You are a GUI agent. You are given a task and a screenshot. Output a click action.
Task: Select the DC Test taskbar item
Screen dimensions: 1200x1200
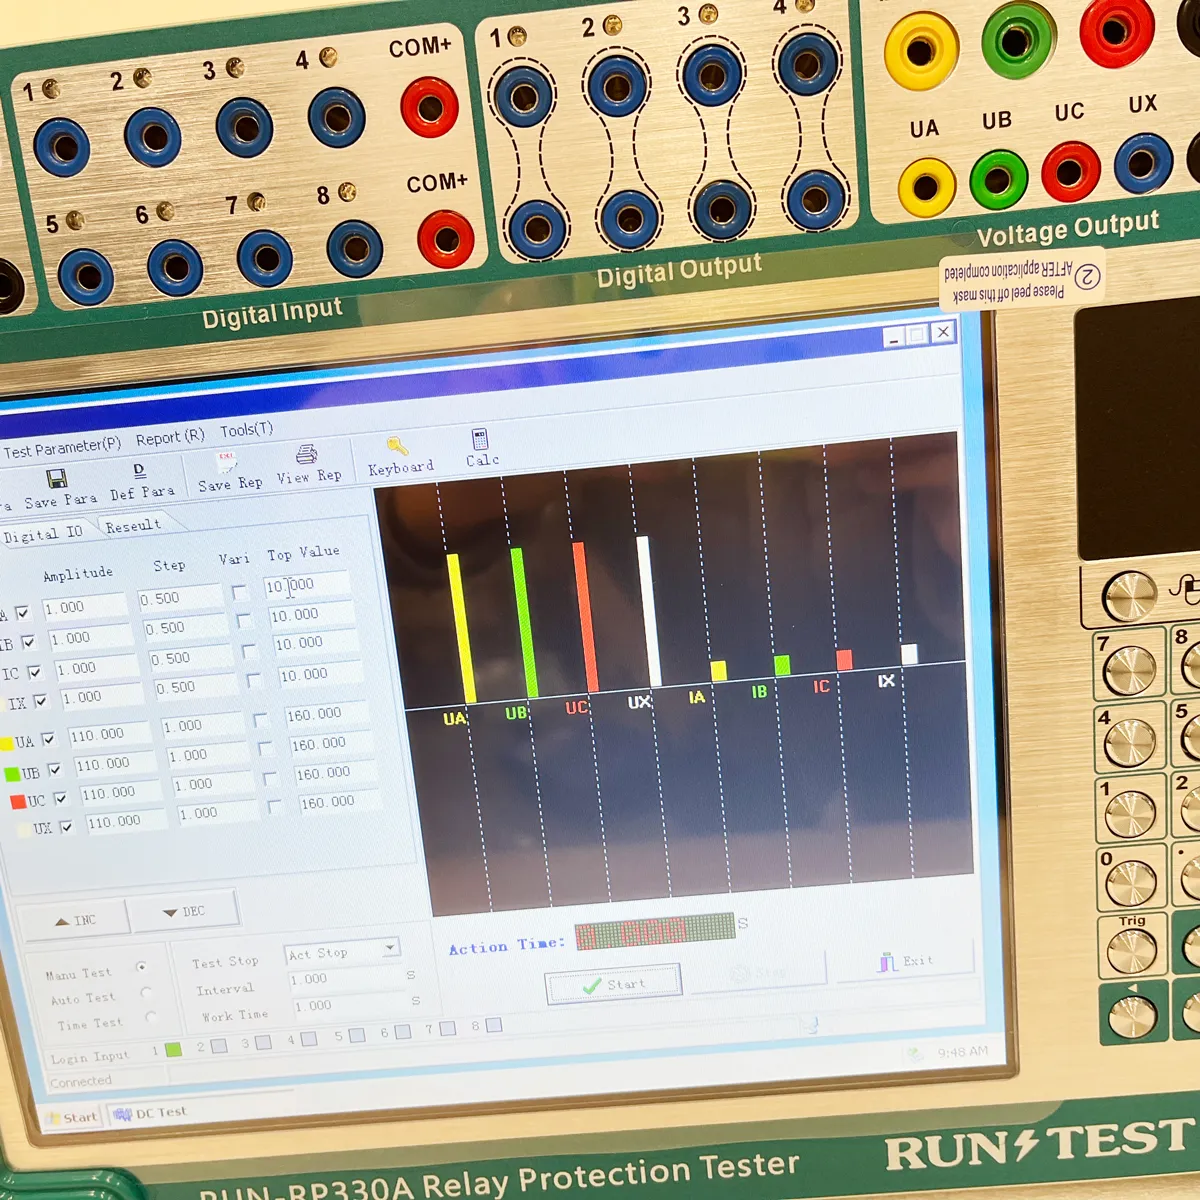pyautogui.click(x=150, y=1113)
